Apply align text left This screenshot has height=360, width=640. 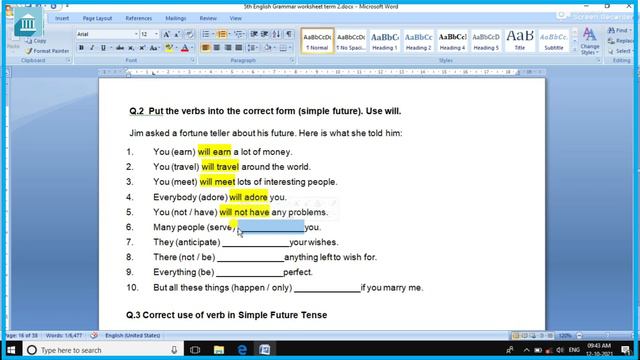click(206, 48)
